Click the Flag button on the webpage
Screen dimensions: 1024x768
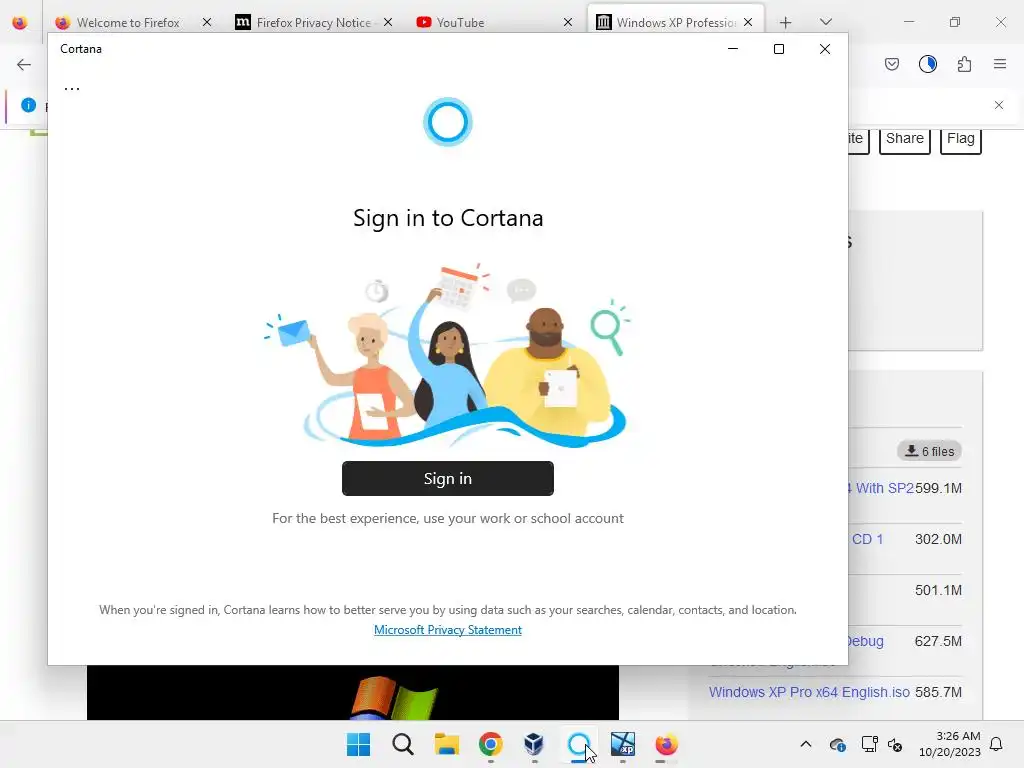[961, 139]
